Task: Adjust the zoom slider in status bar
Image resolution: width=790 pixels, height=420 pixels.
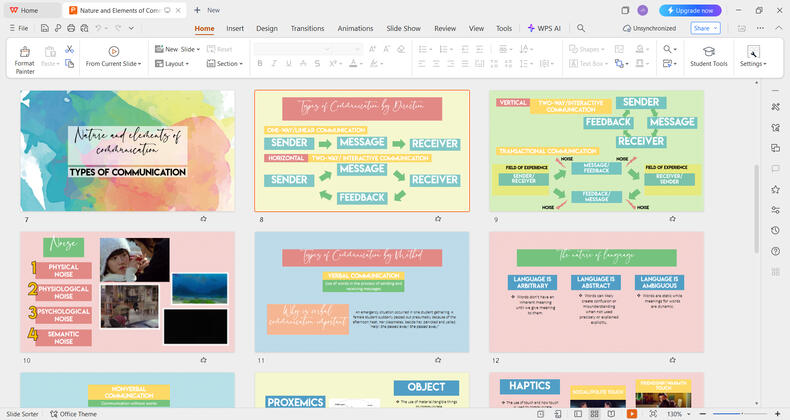Action: 740,414
